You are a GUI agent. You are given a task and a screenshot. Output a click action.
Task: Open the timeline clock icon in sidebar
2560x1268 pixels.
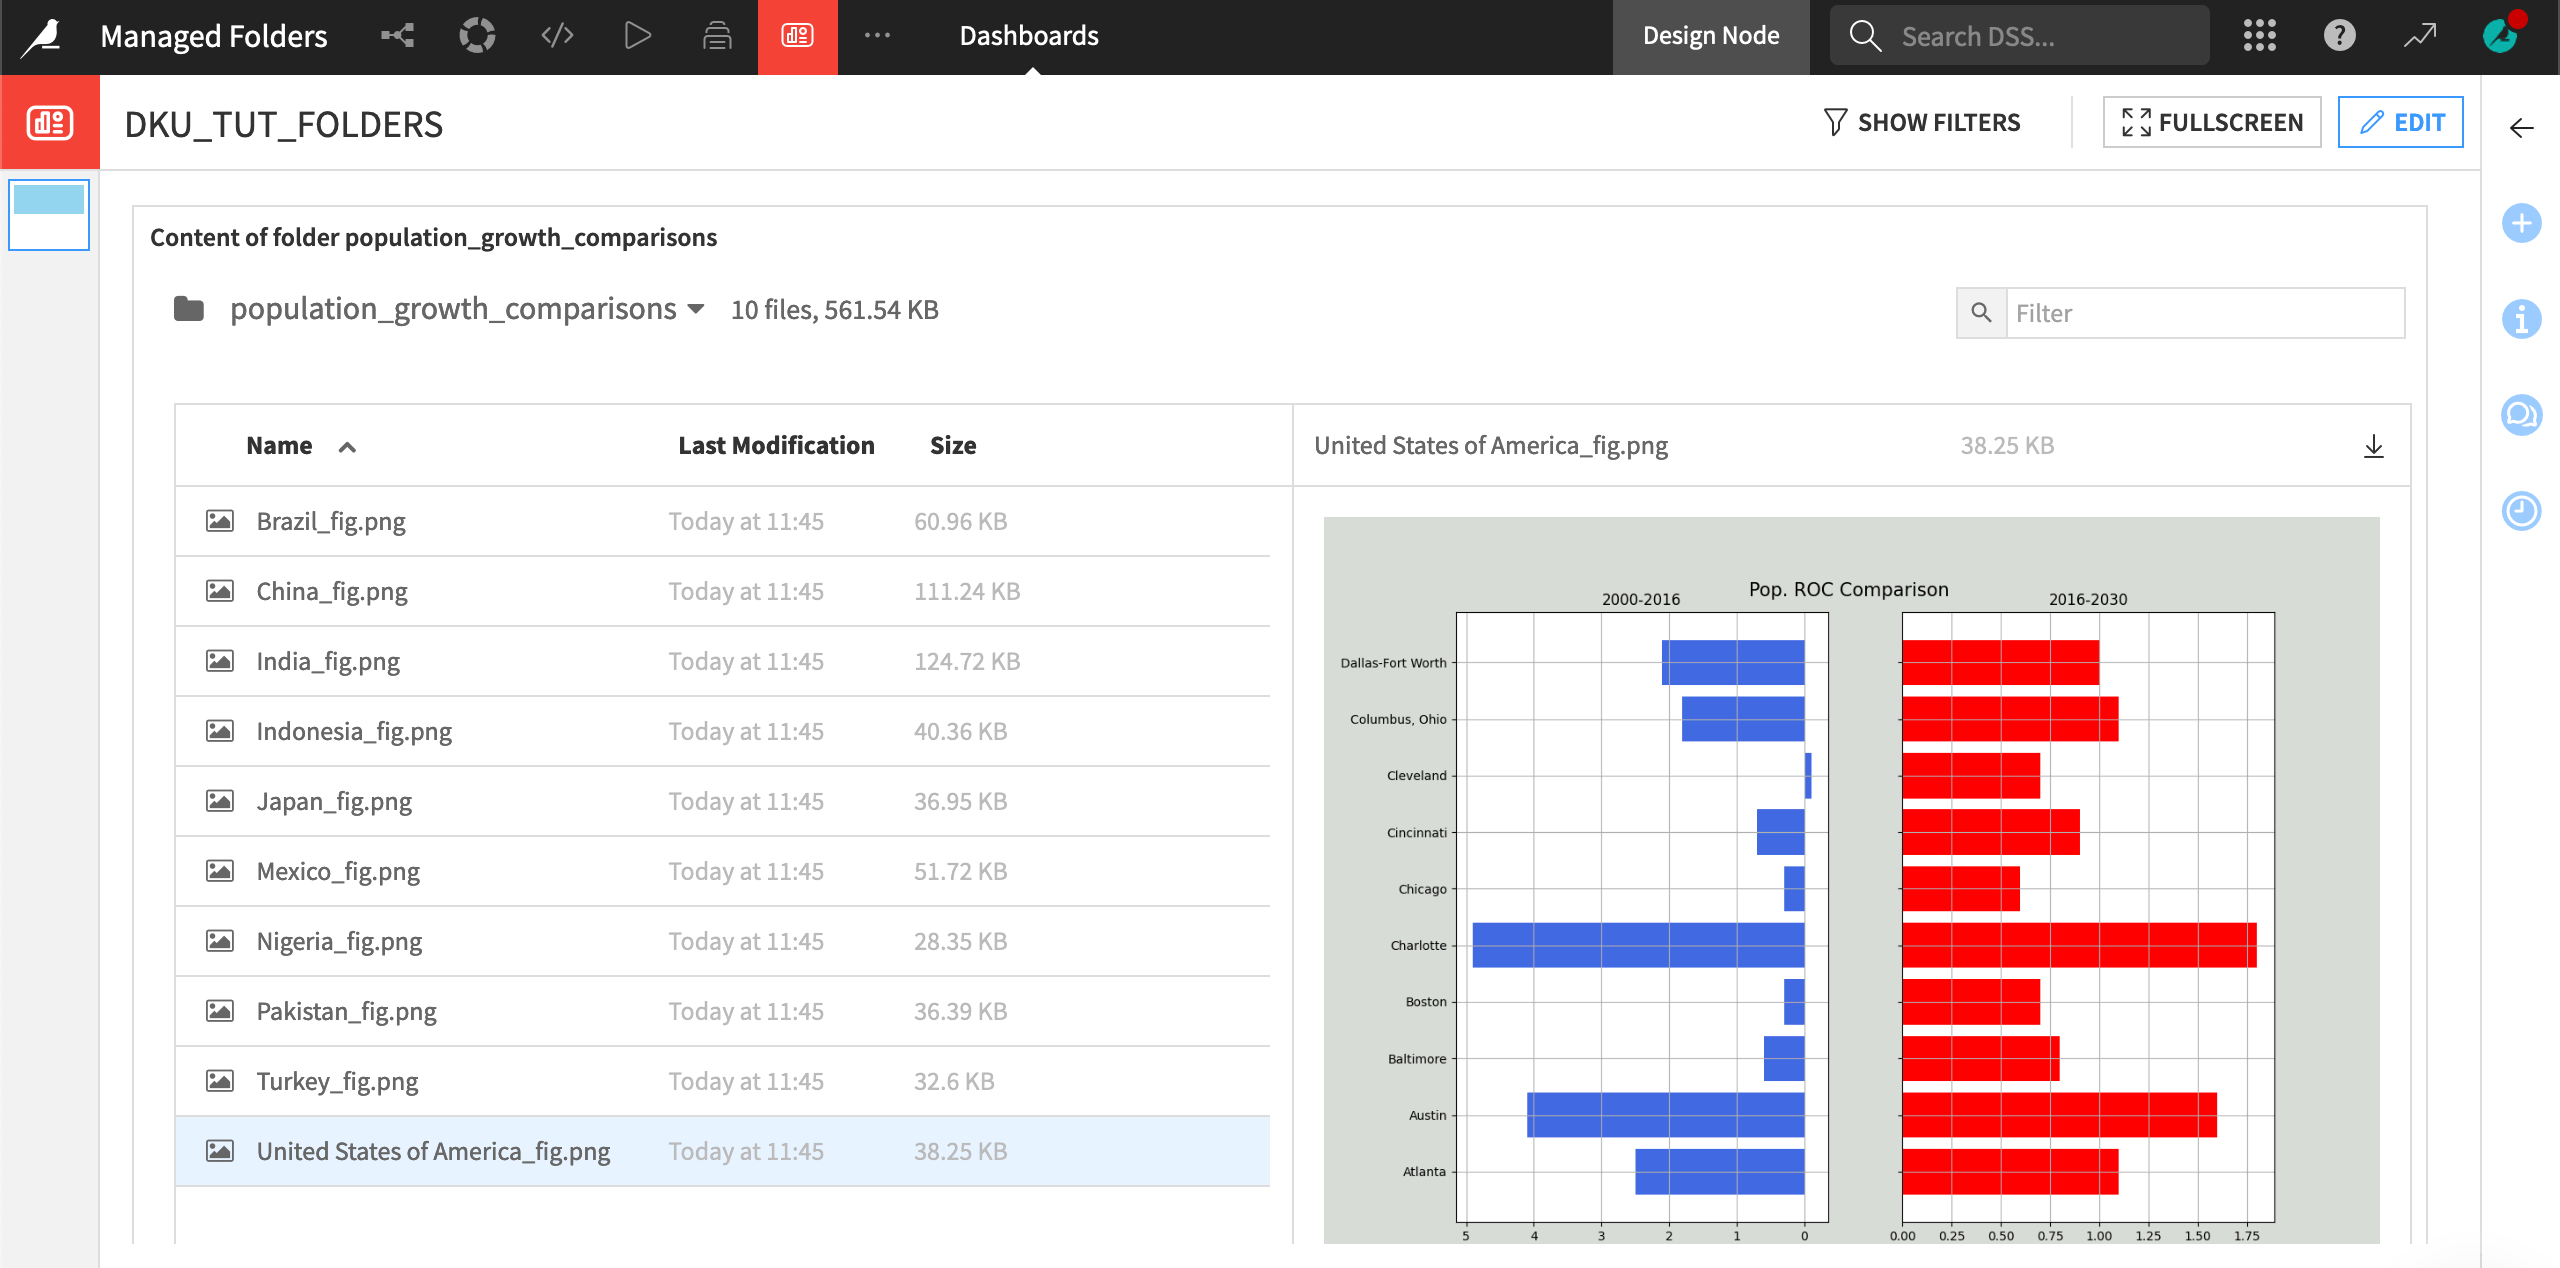tap(2521, 511)
